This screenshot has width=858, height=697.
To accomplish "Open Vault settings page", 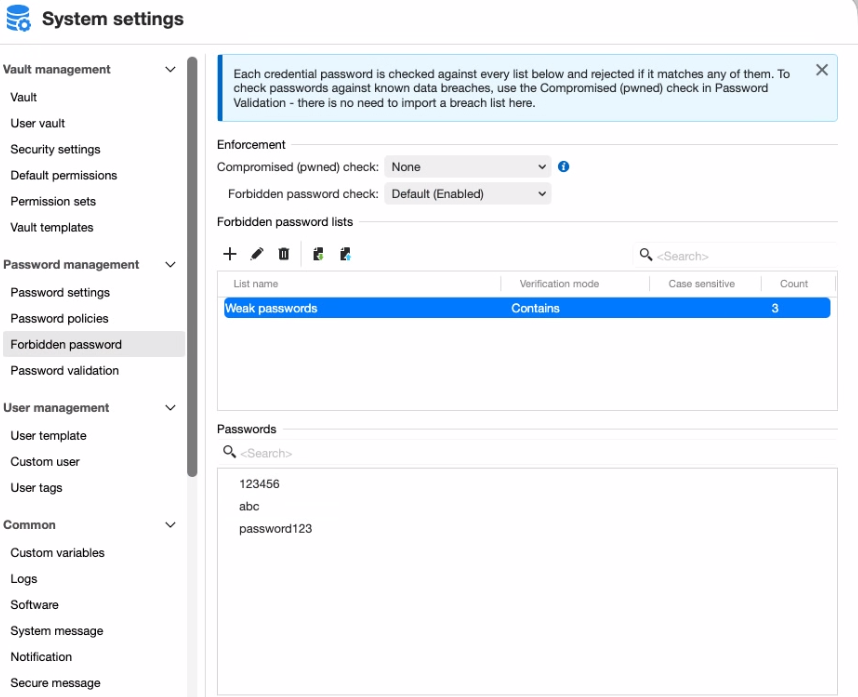I will tap(24, 97).
